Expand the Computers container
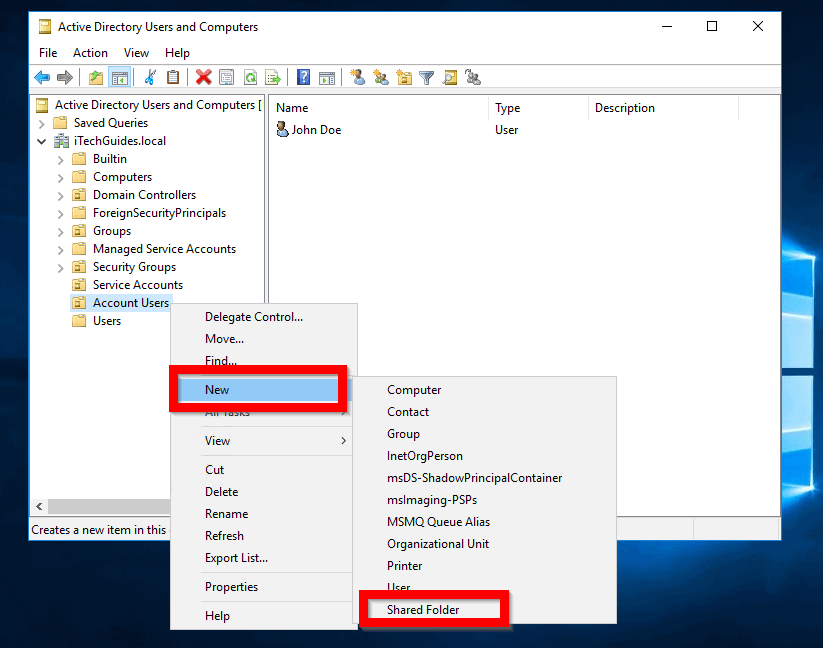The image size is (823, 648). tap(60, 178)
